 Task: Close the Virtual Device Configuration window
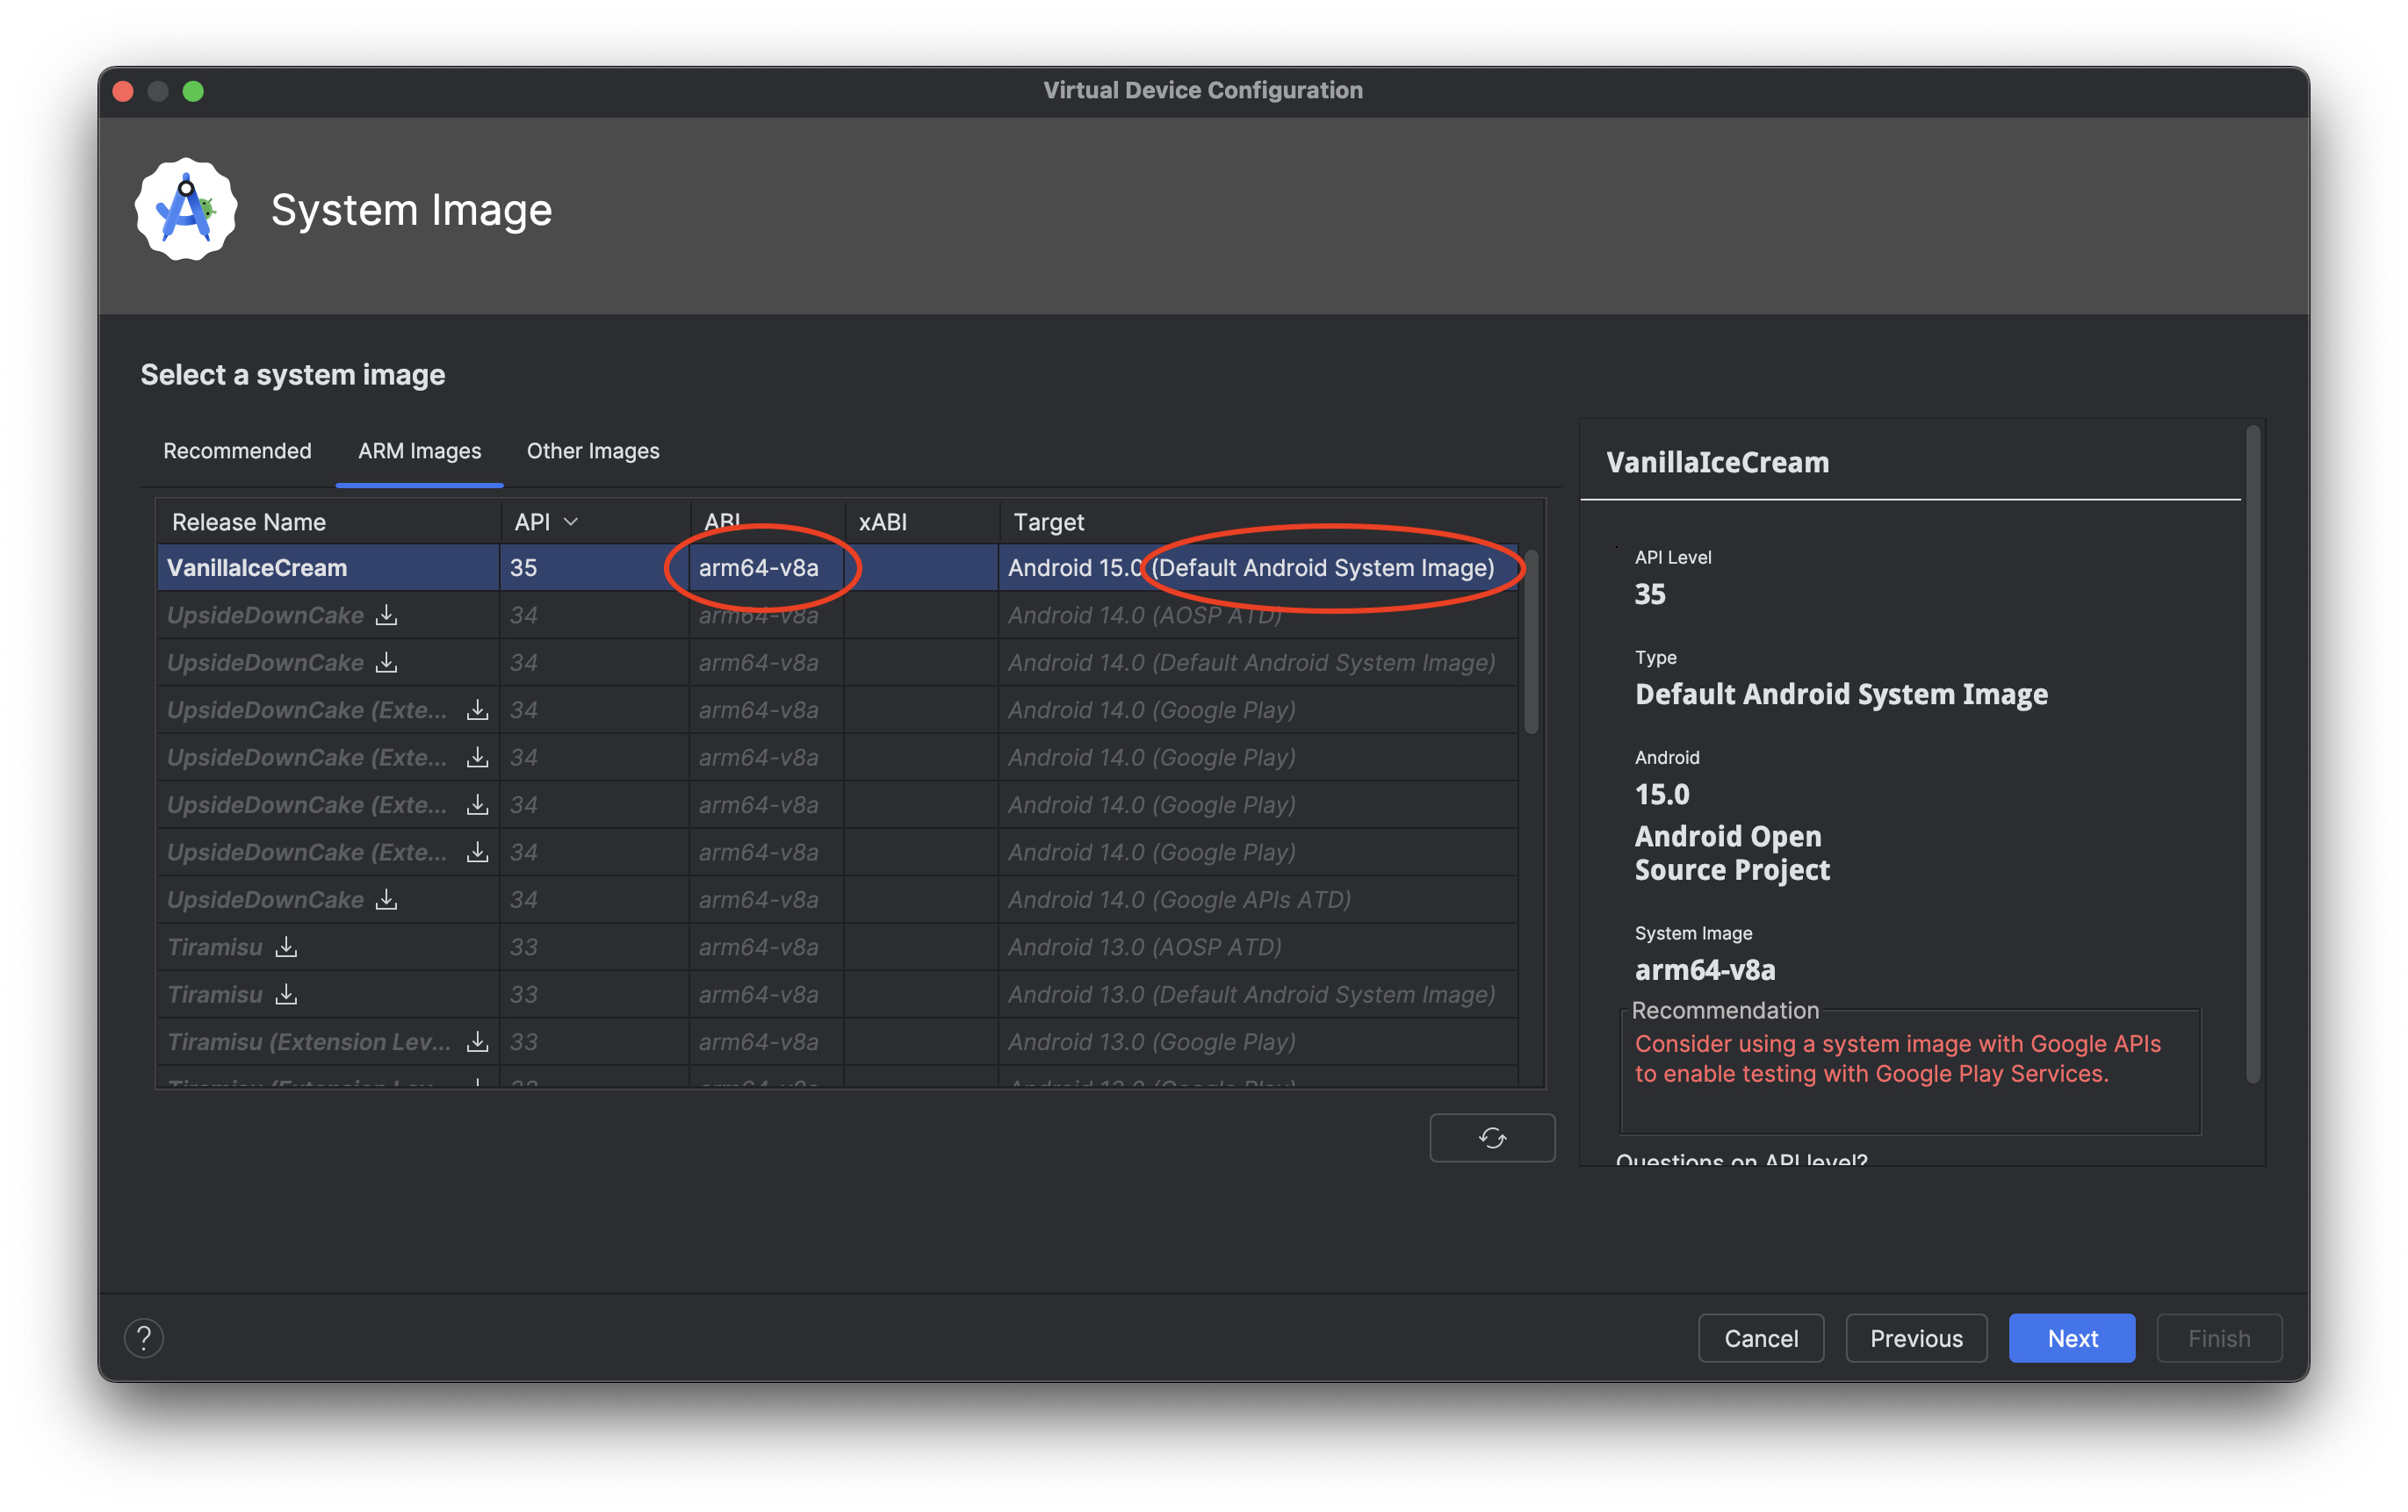click(x=124, y=91)
